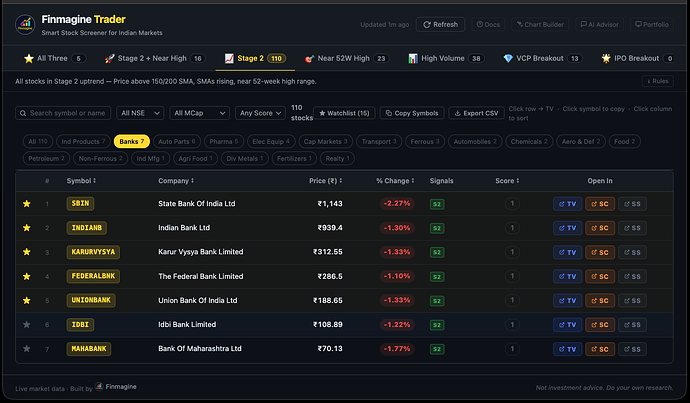Copy the SBIN symbol badge

point(80,204)
